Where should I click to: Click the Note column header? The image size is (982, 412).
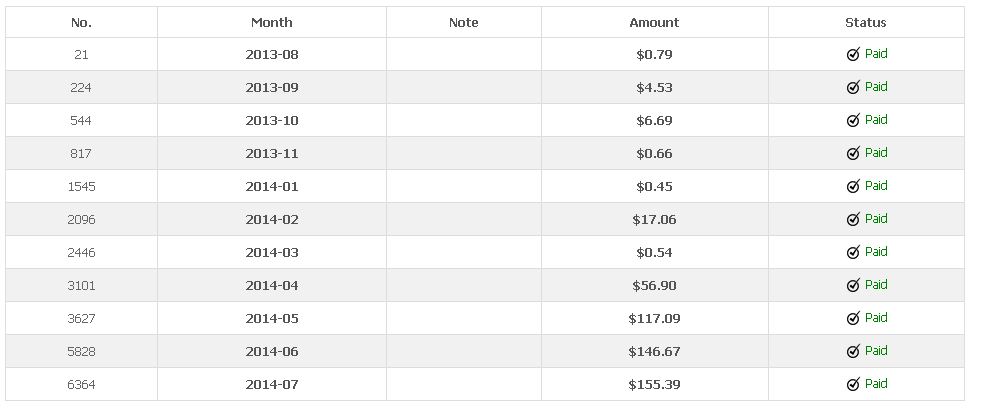pos(463,23)
